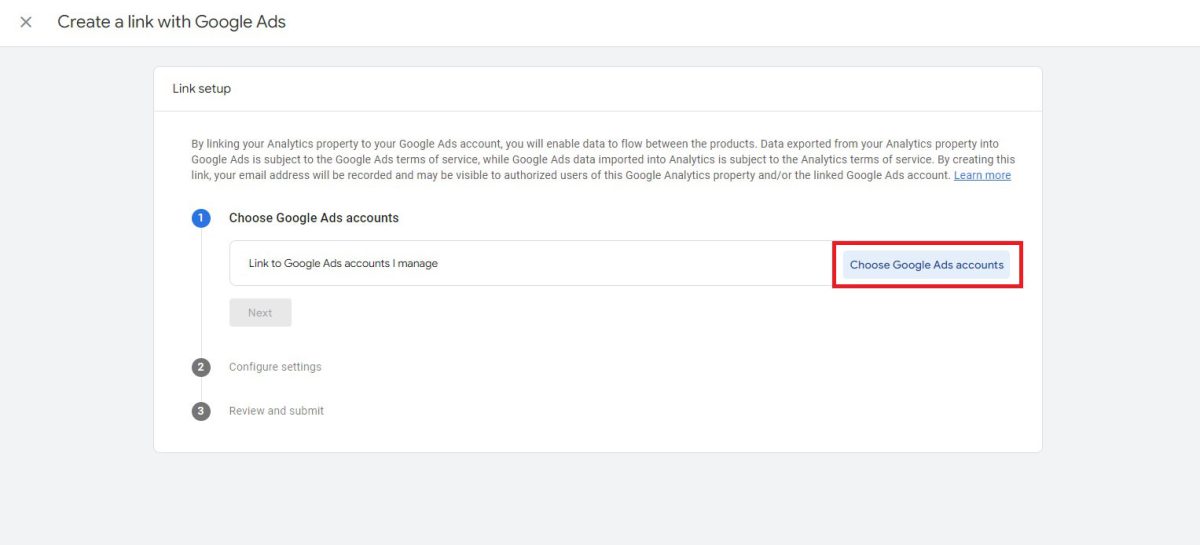The width and height of the screenshot is (1200, 545).
Task: Close the Create a link dialog
Action: tap(26, 22)
